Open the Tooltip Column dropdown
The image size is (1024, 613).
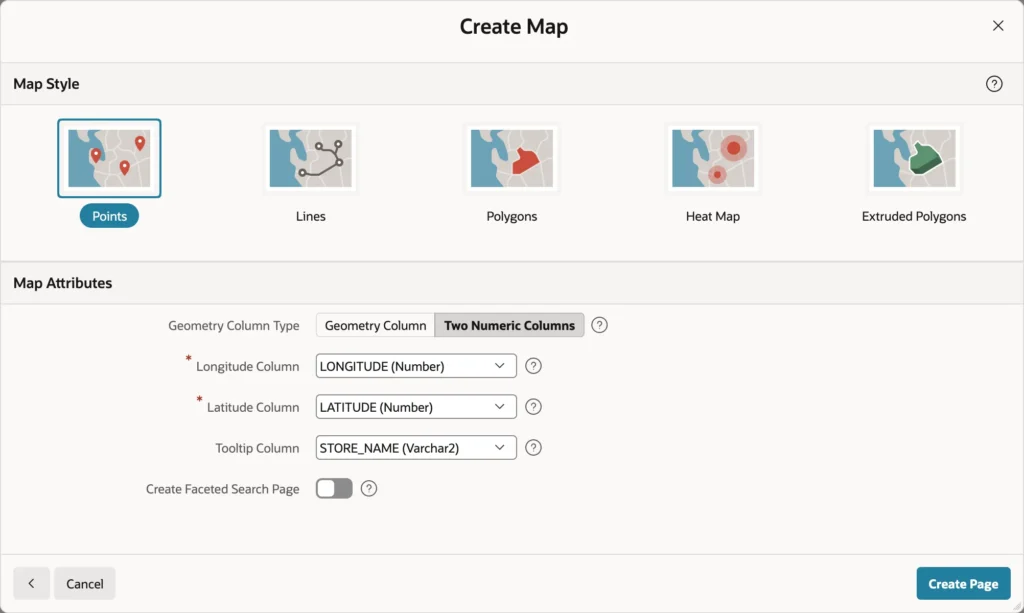[x=416, y=448]
